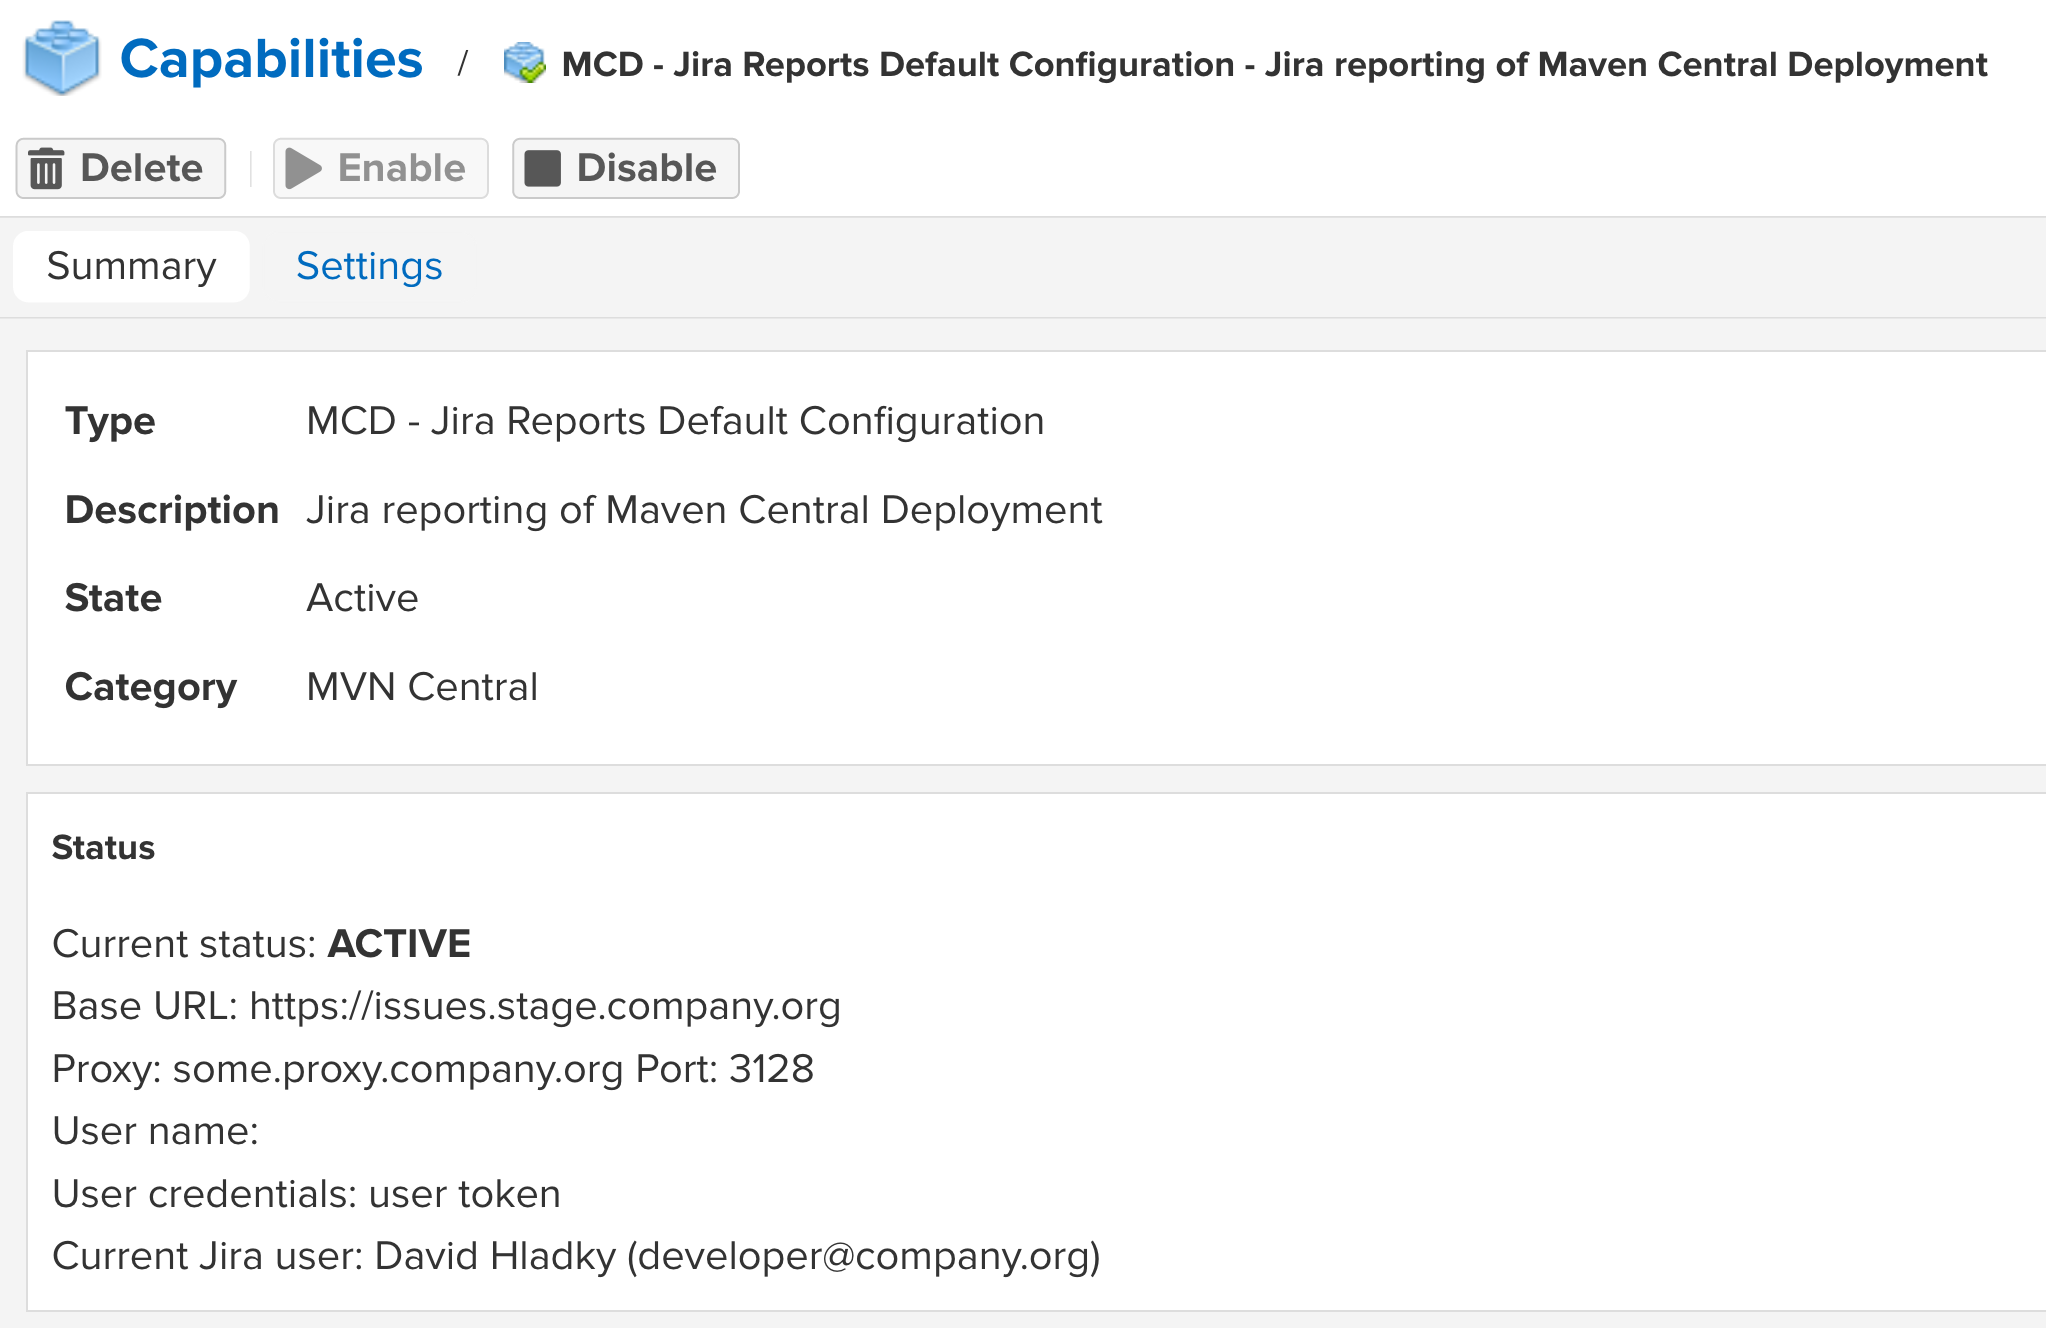Viewport: 2053px width, 1333px height.
Task: Select the Summary tab
Action: (131, 266)
